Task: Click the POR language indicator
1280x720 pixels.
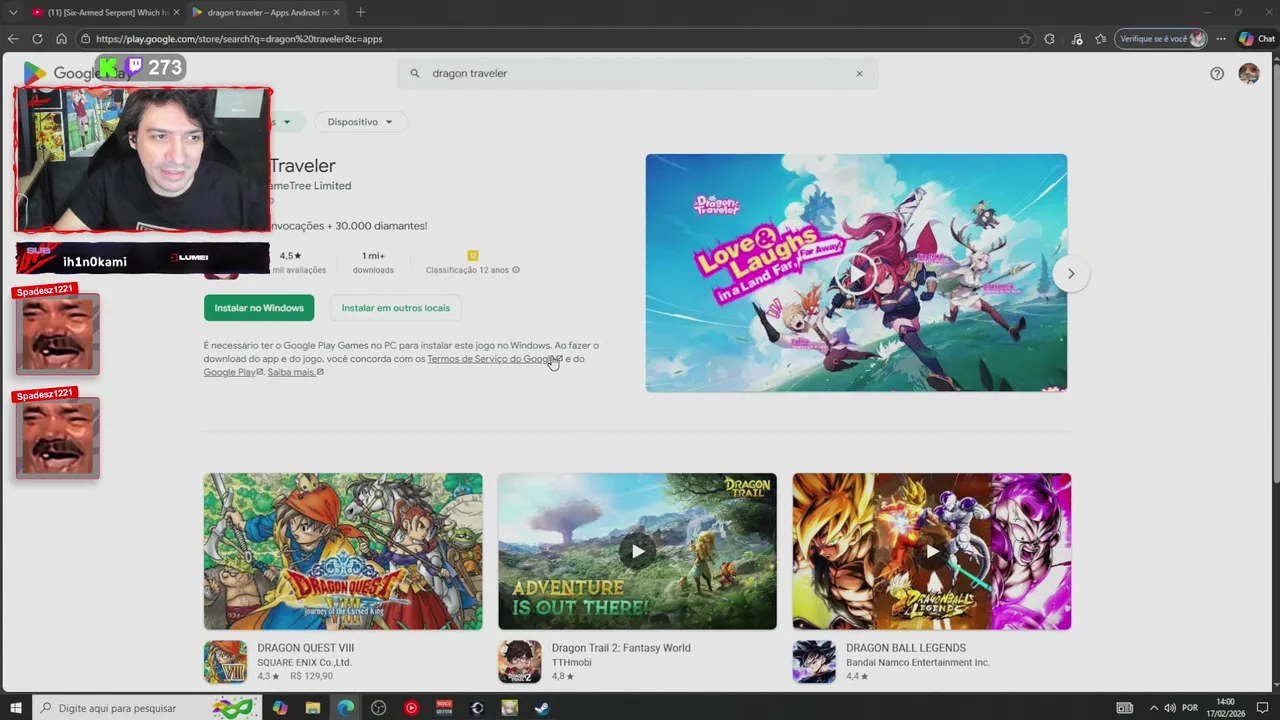Action: click(1190, 708)
